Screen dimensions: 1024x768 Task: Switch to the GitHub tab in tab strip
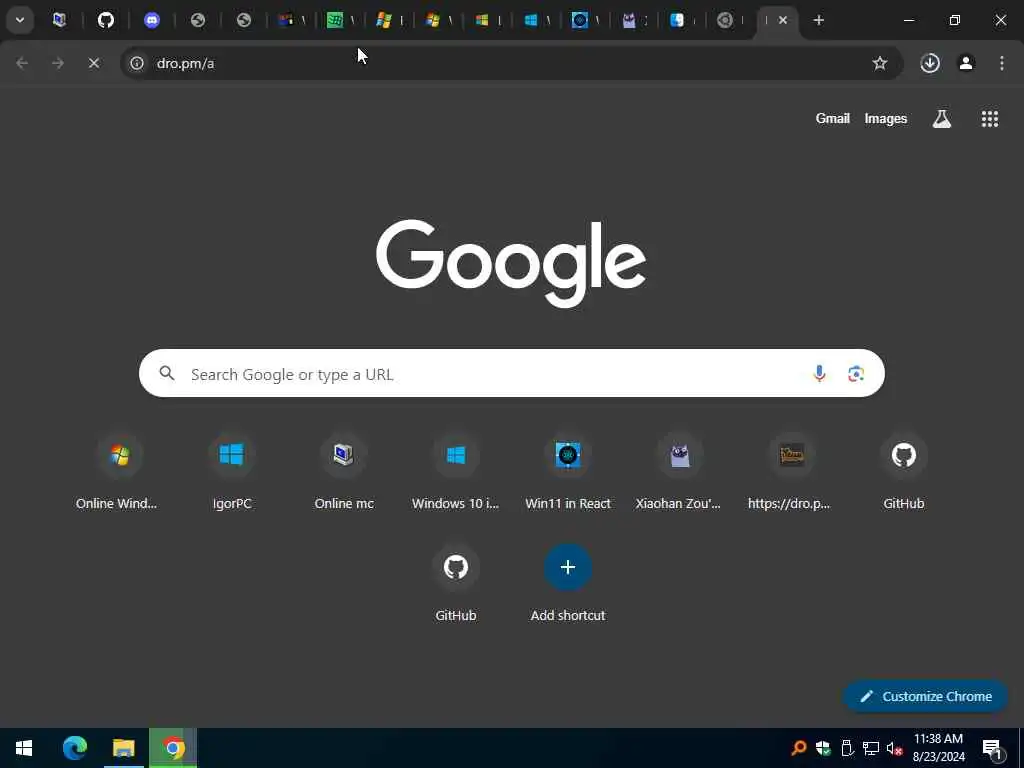click(106, 20)
